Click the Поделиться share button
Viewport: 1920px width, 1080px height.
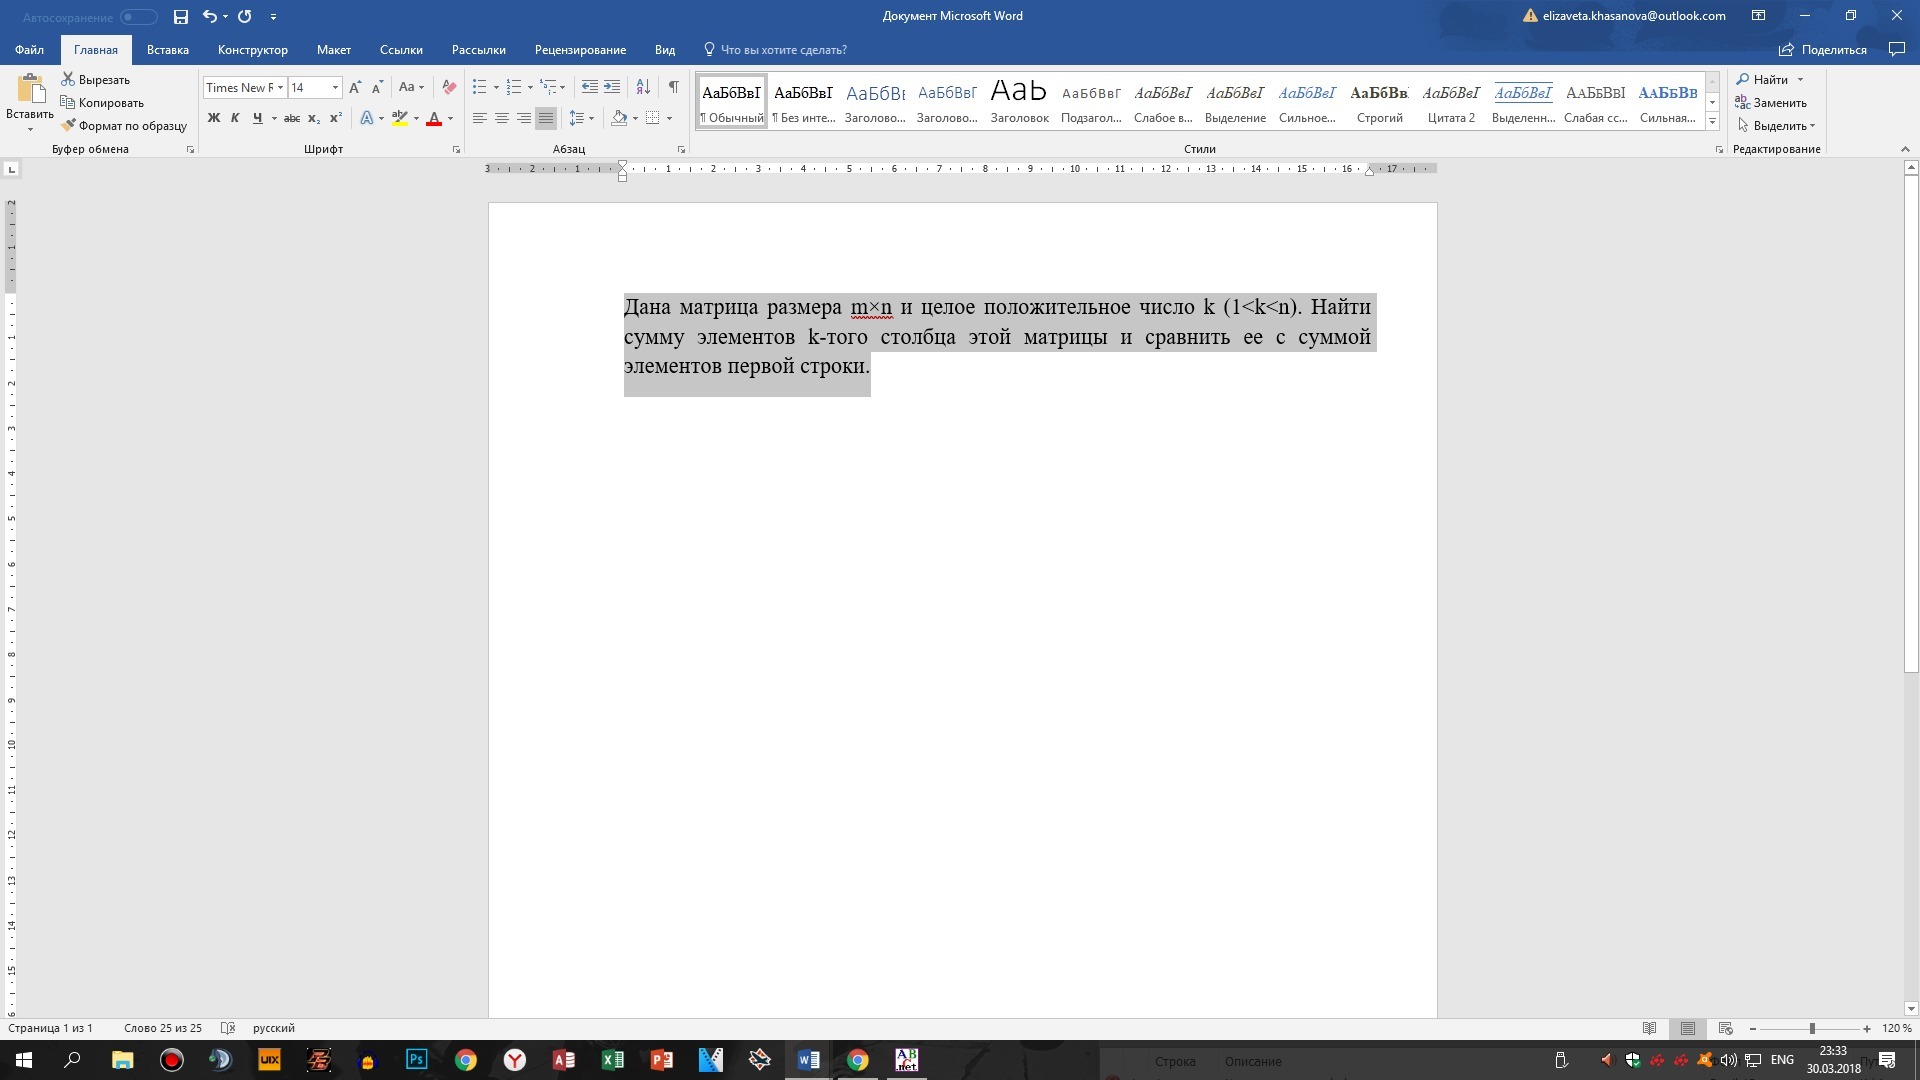coord(1822,50)
